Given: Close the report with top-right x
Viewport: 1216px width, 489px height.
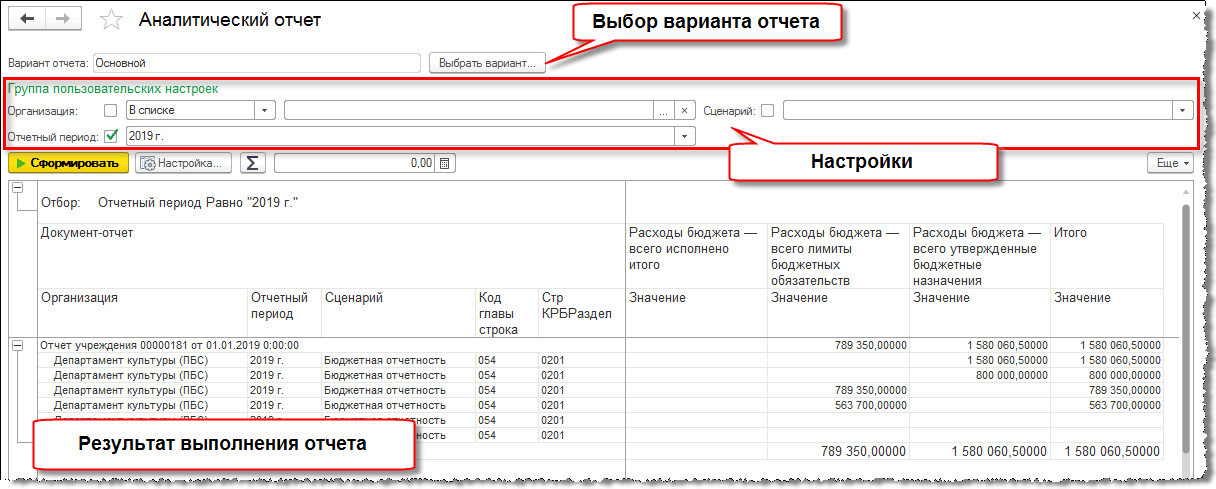Looking at the screenshot, I should click(x=1196, y=17).
